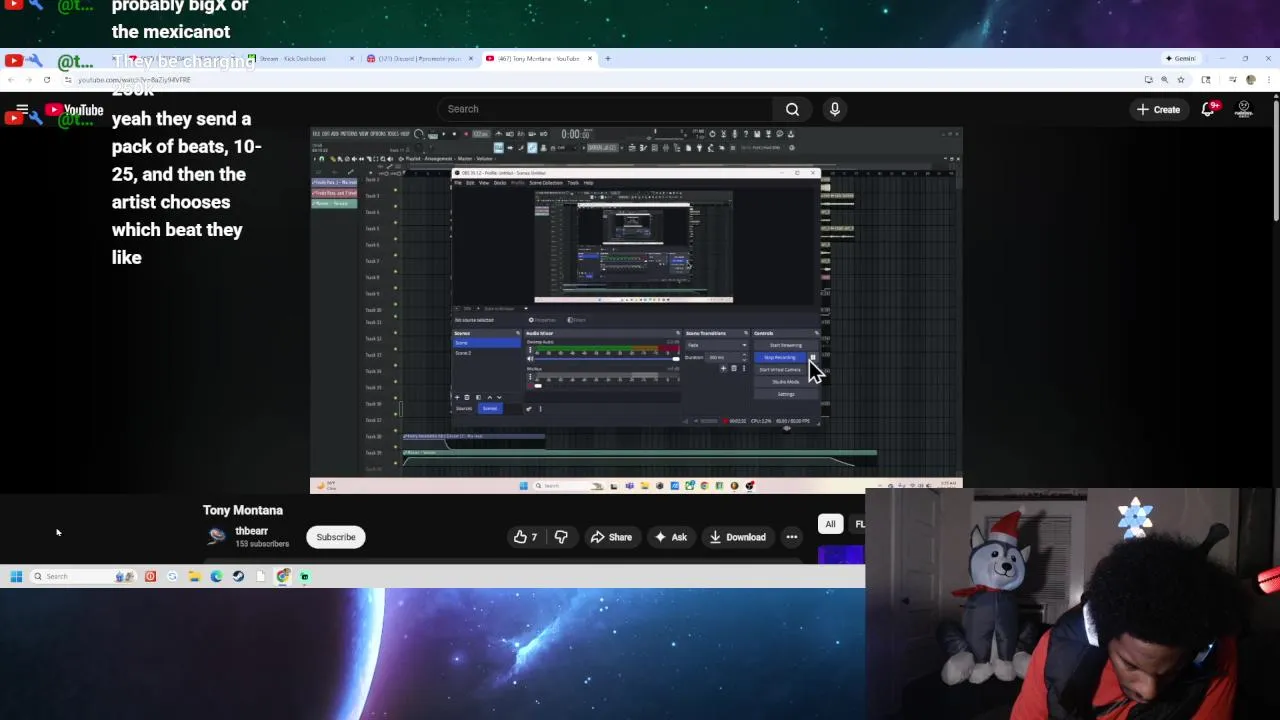Open a new browser tab
Viewport: 1280px width, 720px height.
(x=608, y=58)
